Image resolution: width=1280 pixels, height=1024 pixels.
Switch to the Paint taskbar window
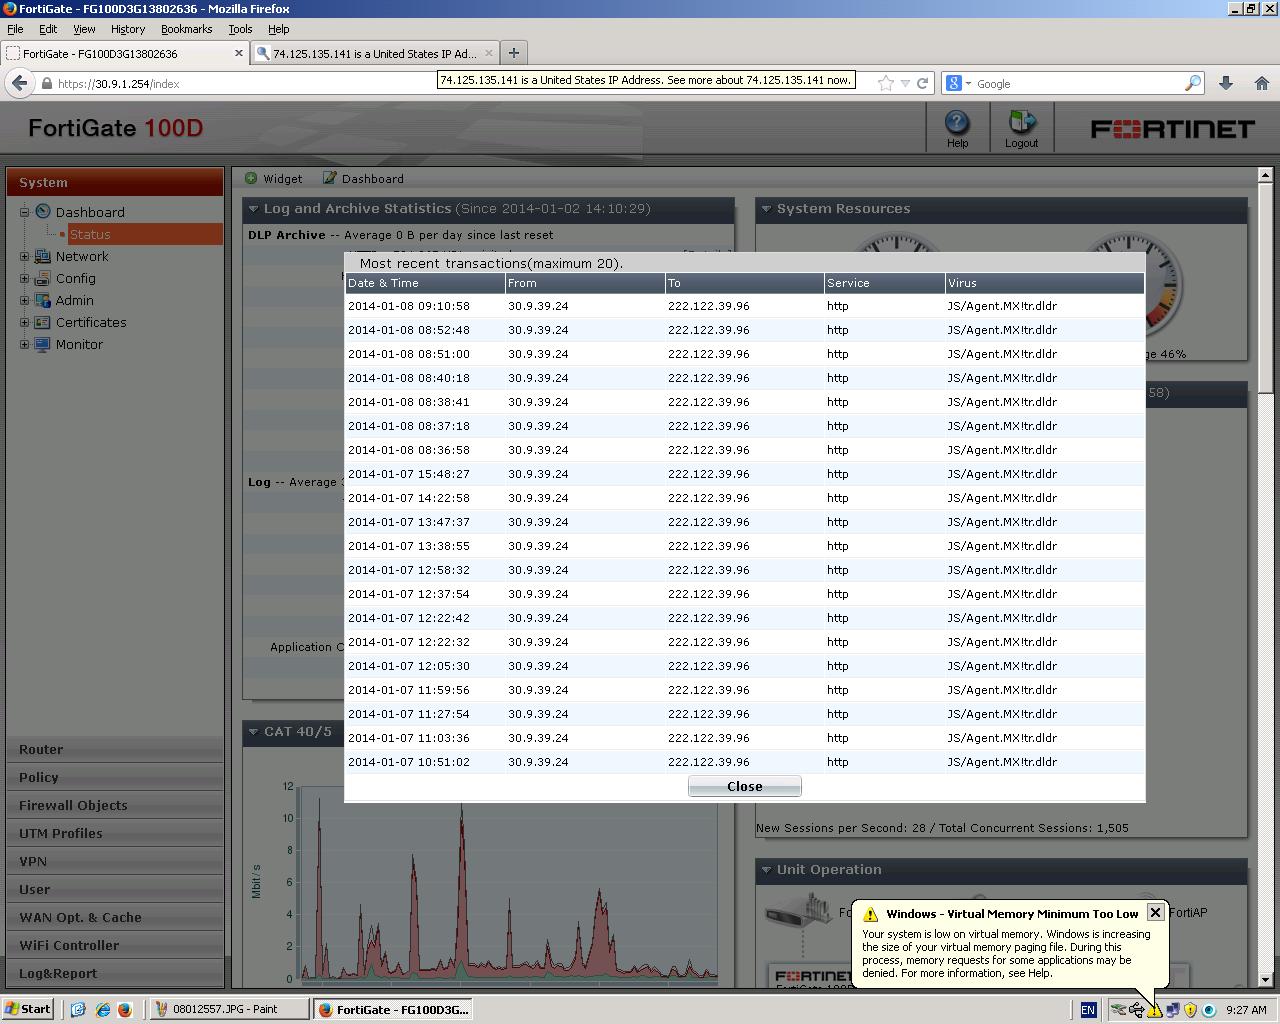229,1009
